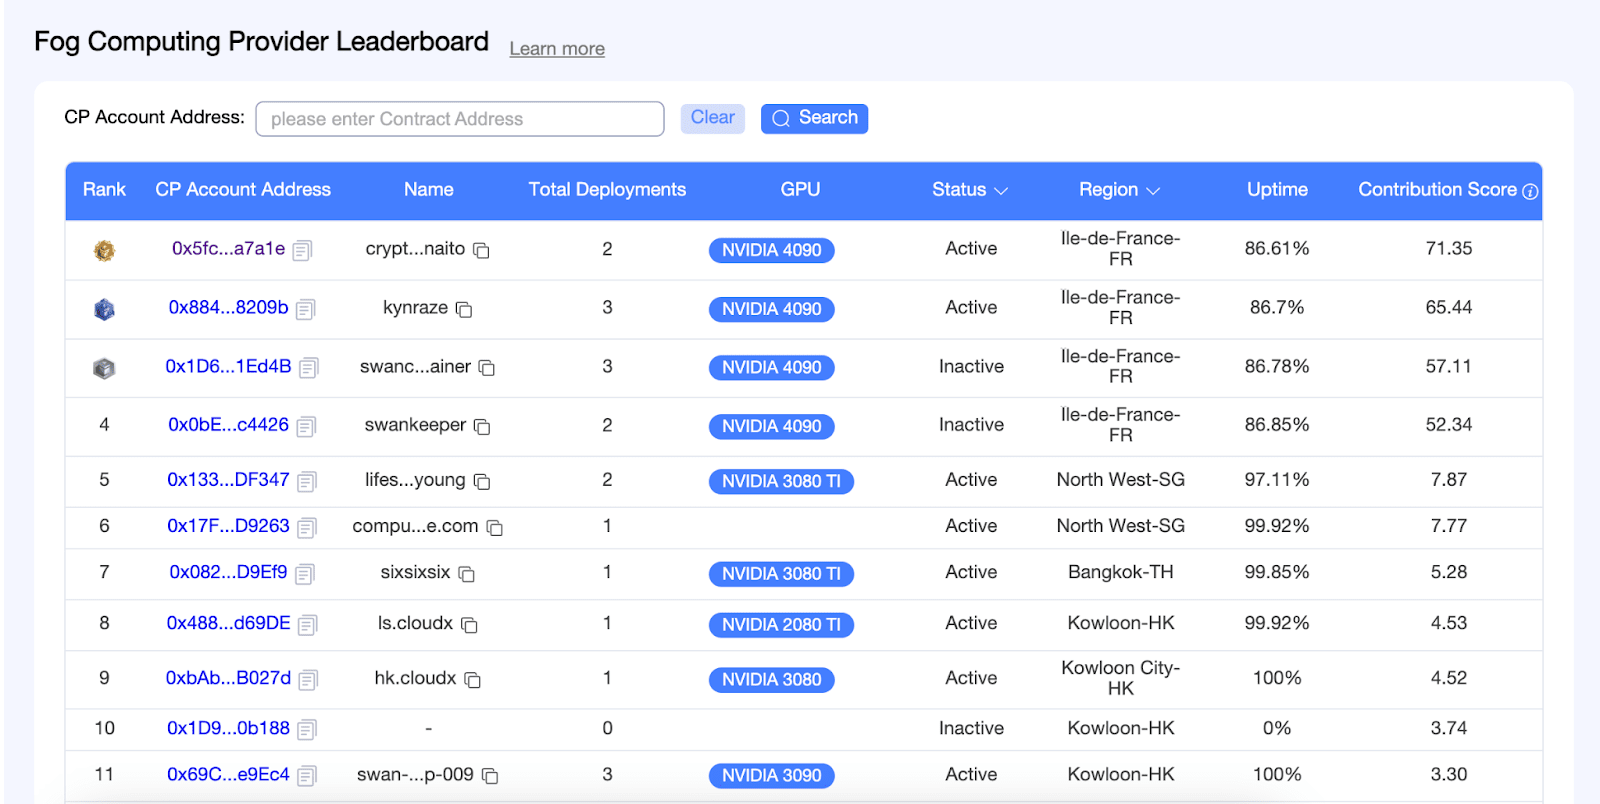Viewport: 1600px width, 804px height.
Task: Click the Rank column header
Action: [104, 190]
